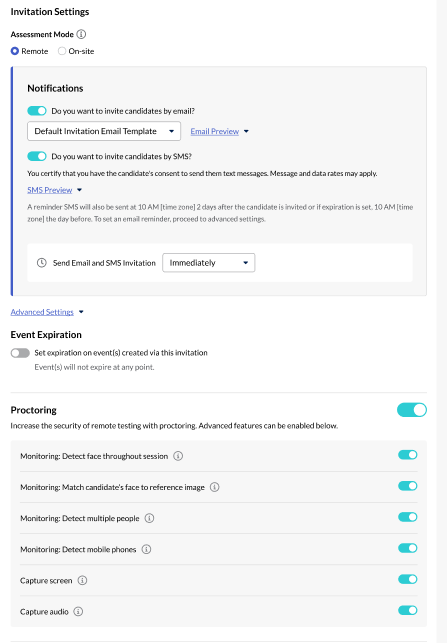
Task: Disable invite candidates by email toggle
Action: click(37, 111)
